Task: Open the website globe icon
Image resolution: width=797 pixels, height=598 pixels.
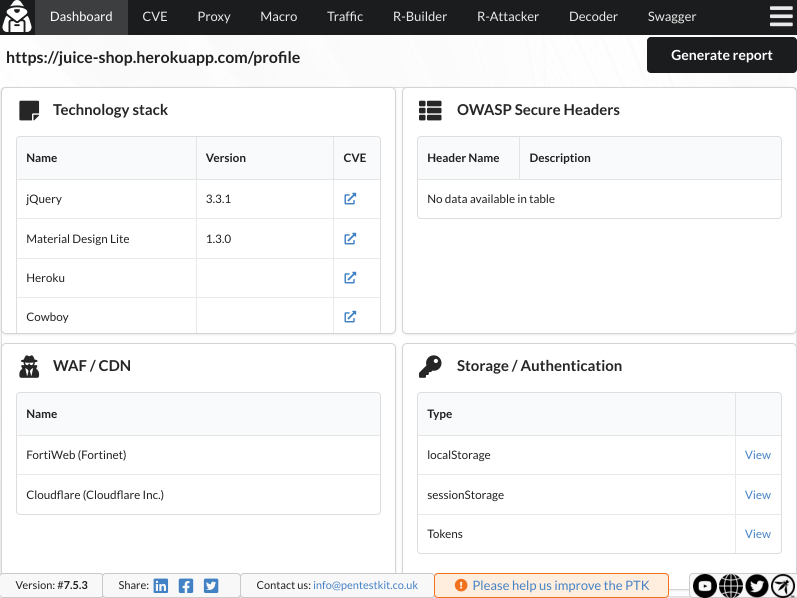Action: tap(731, 586)
